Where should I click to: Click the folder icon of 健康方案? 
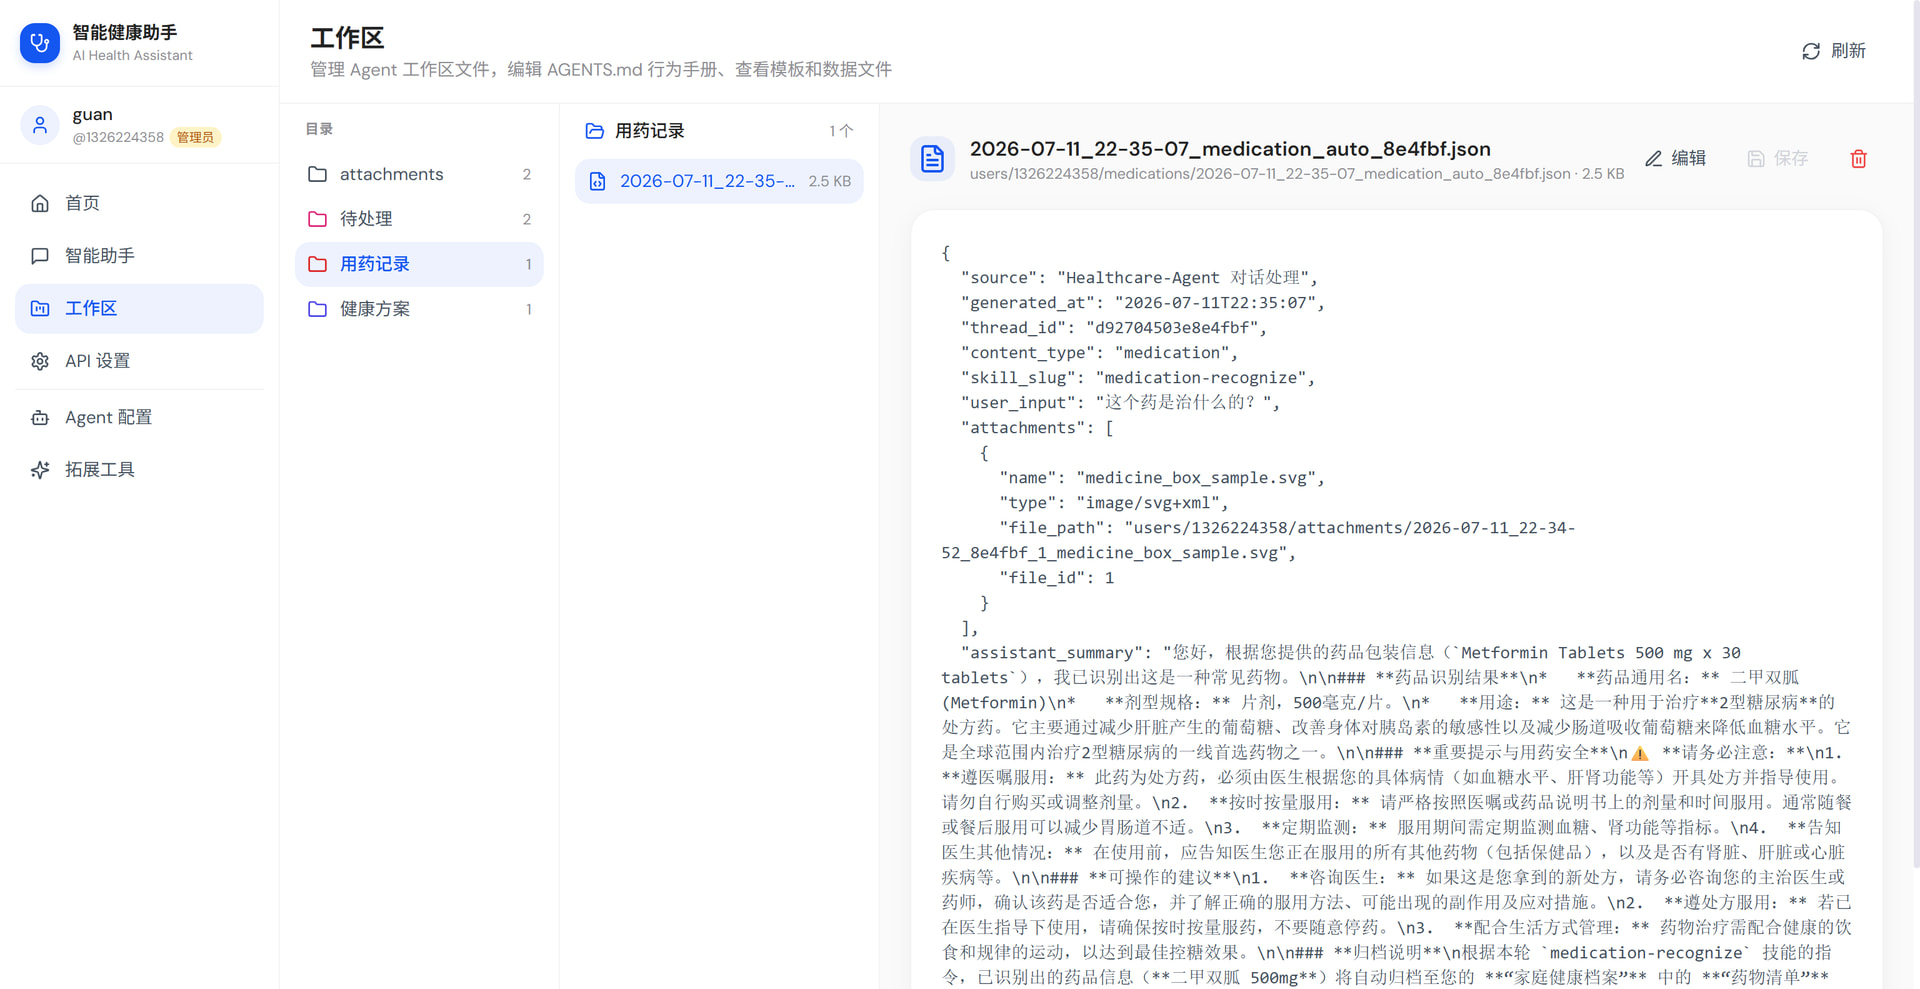click(x=317, y=309)
